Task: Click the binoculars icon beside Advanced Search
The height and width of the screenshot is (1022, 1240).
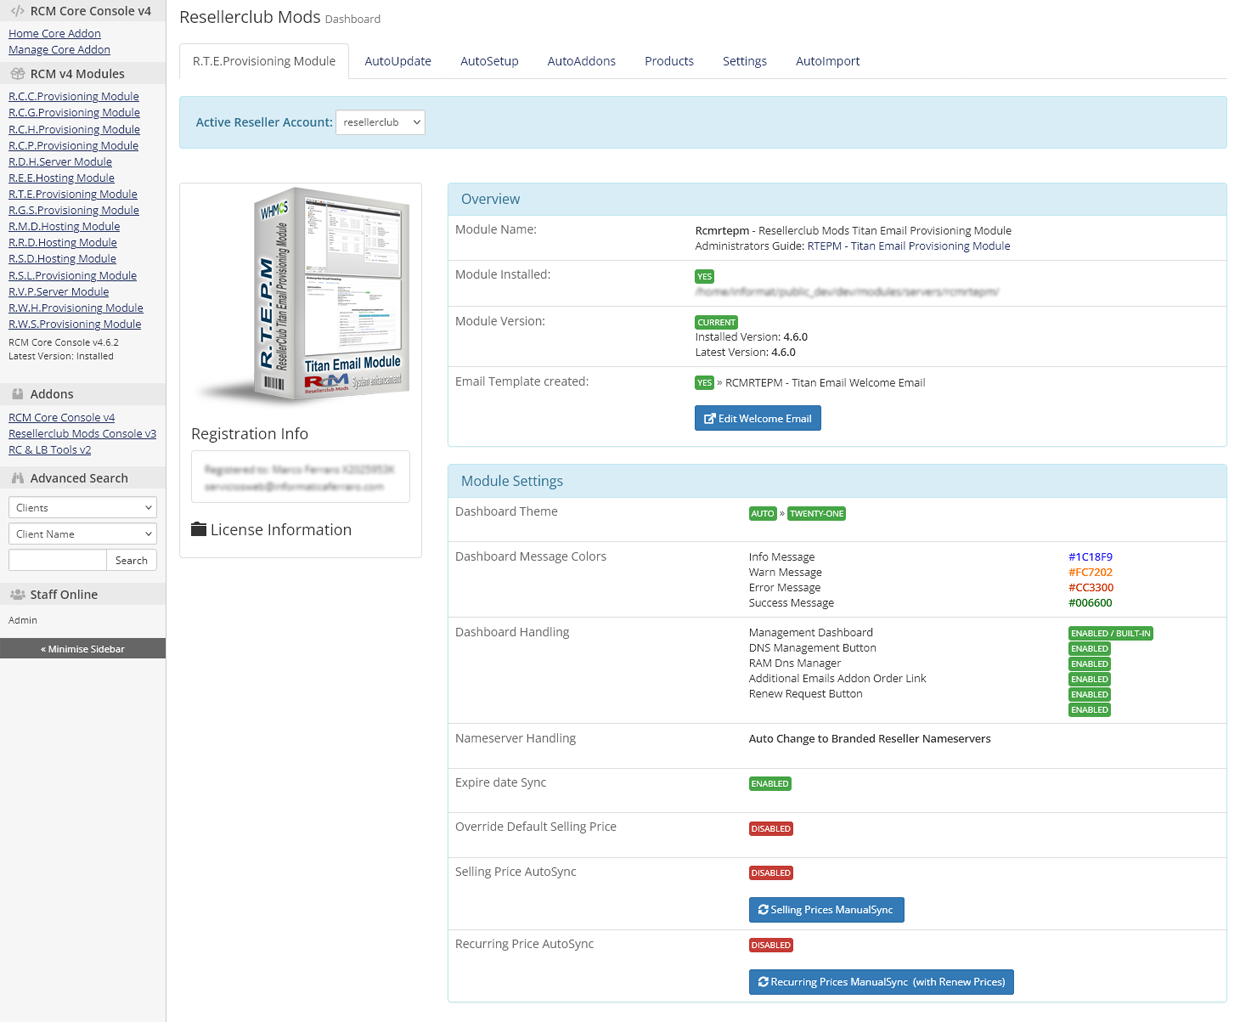Action: (17, 478)
